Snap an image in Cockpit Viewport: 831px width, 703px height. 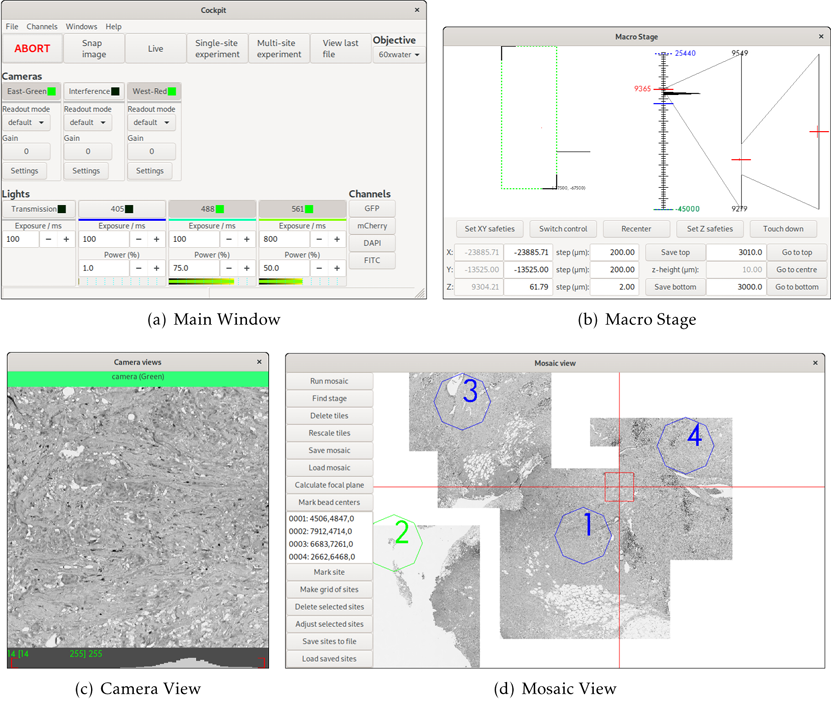tap(94, 48)
